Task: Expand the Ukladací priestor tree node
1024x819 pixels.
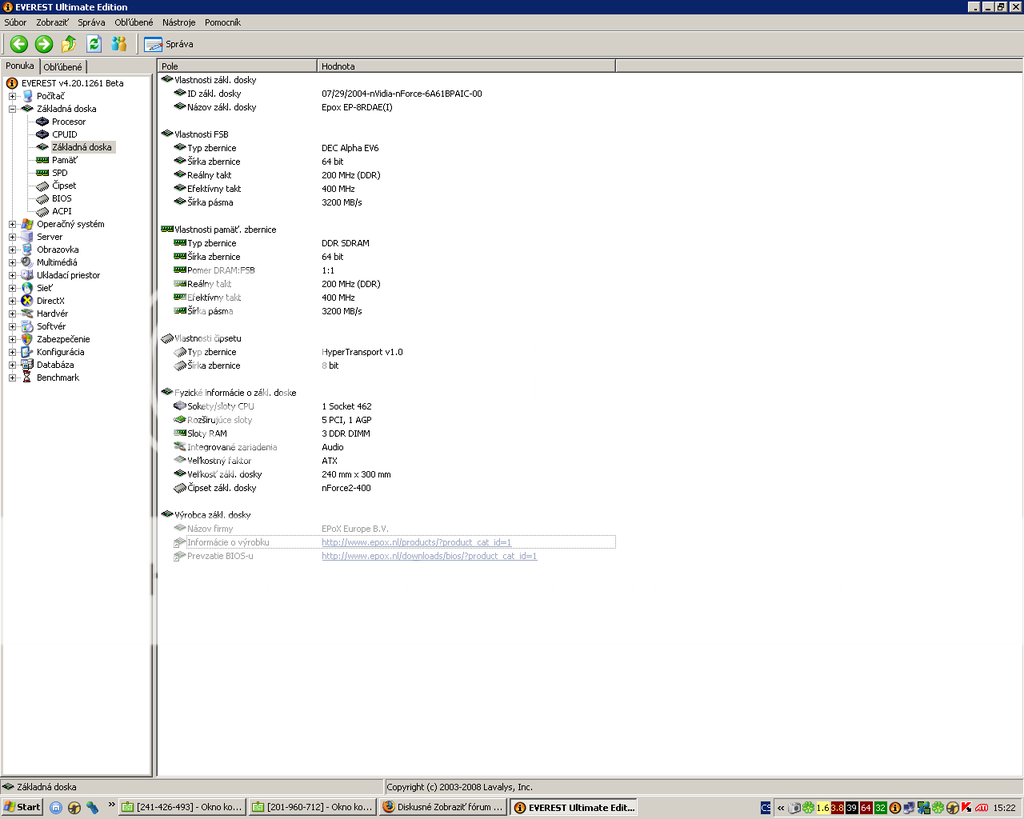Action: click(x=12, y=276)
